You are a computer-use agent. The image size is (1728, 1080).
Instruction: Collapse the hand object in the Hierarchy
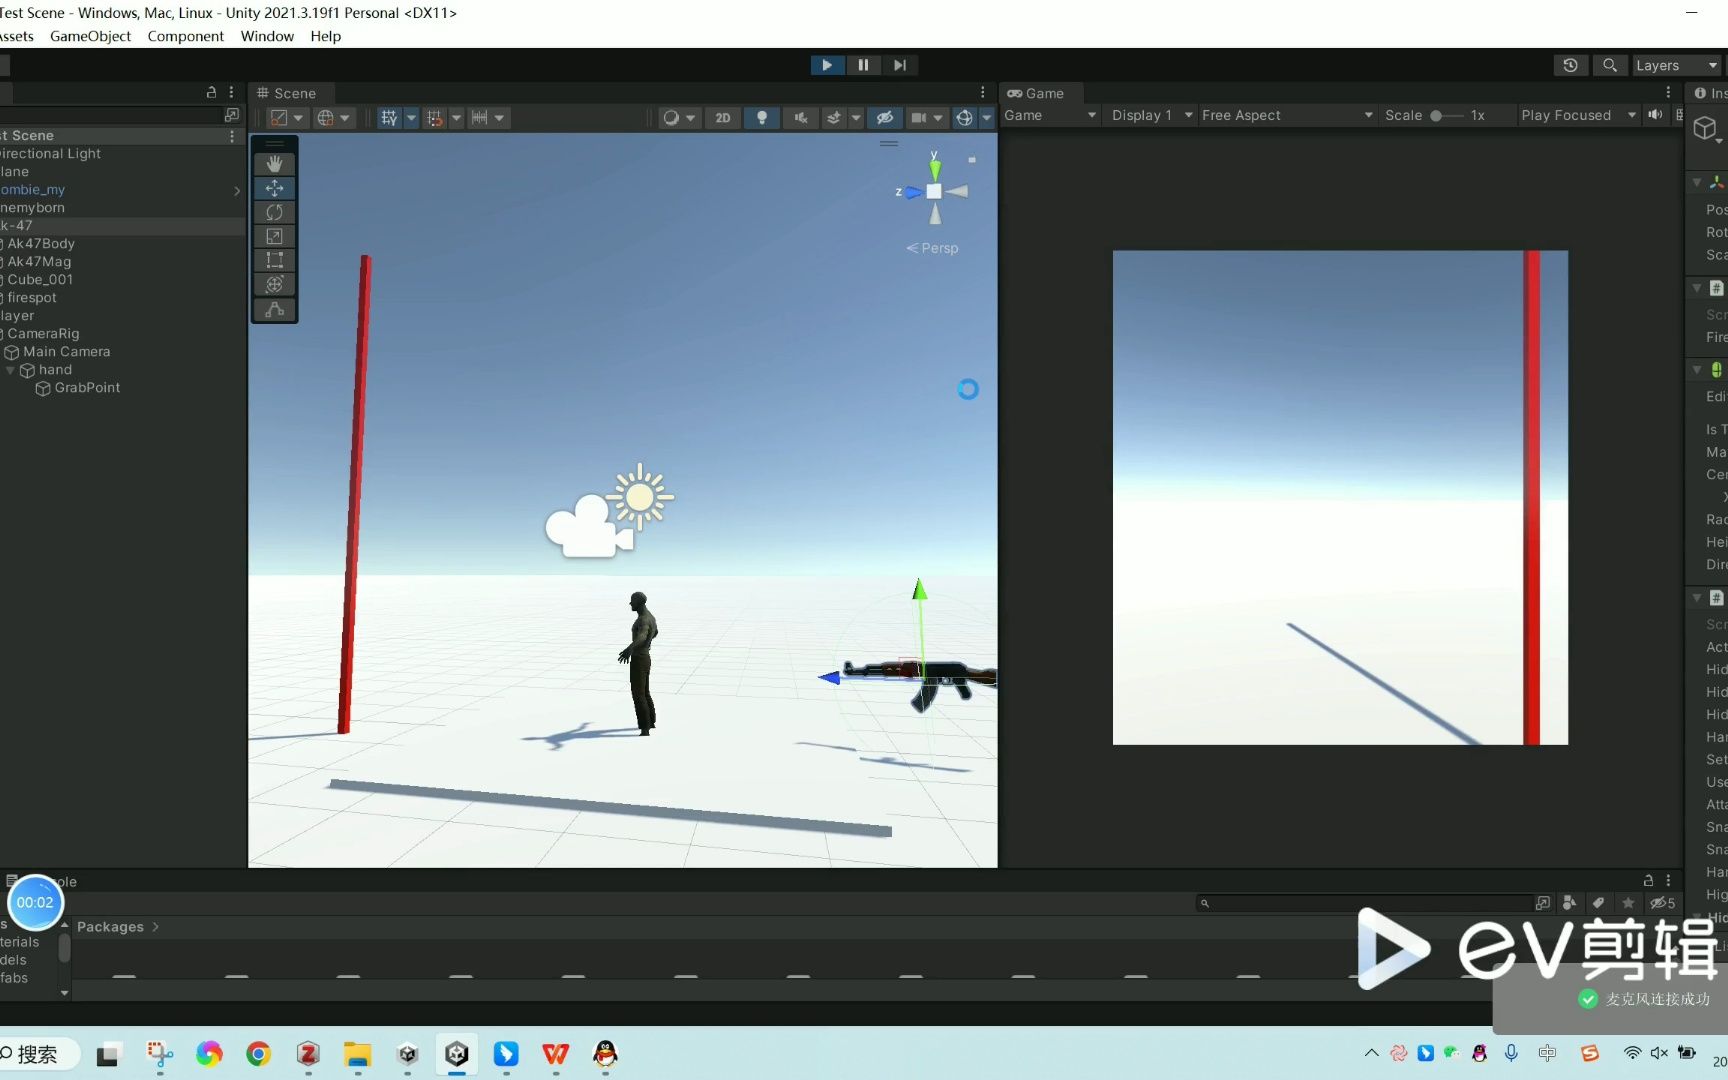tap(10, 369)
